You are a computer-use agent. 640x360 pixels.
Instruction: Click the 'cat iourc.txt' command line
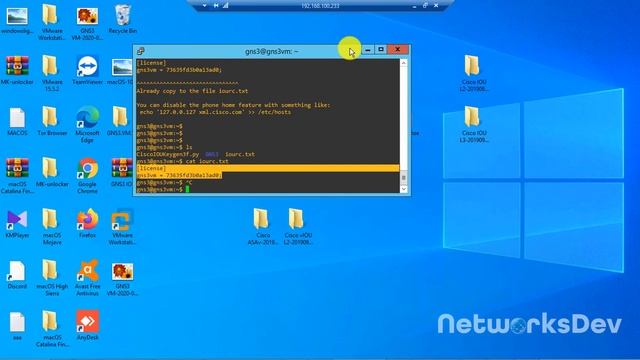tap(207, 161)
